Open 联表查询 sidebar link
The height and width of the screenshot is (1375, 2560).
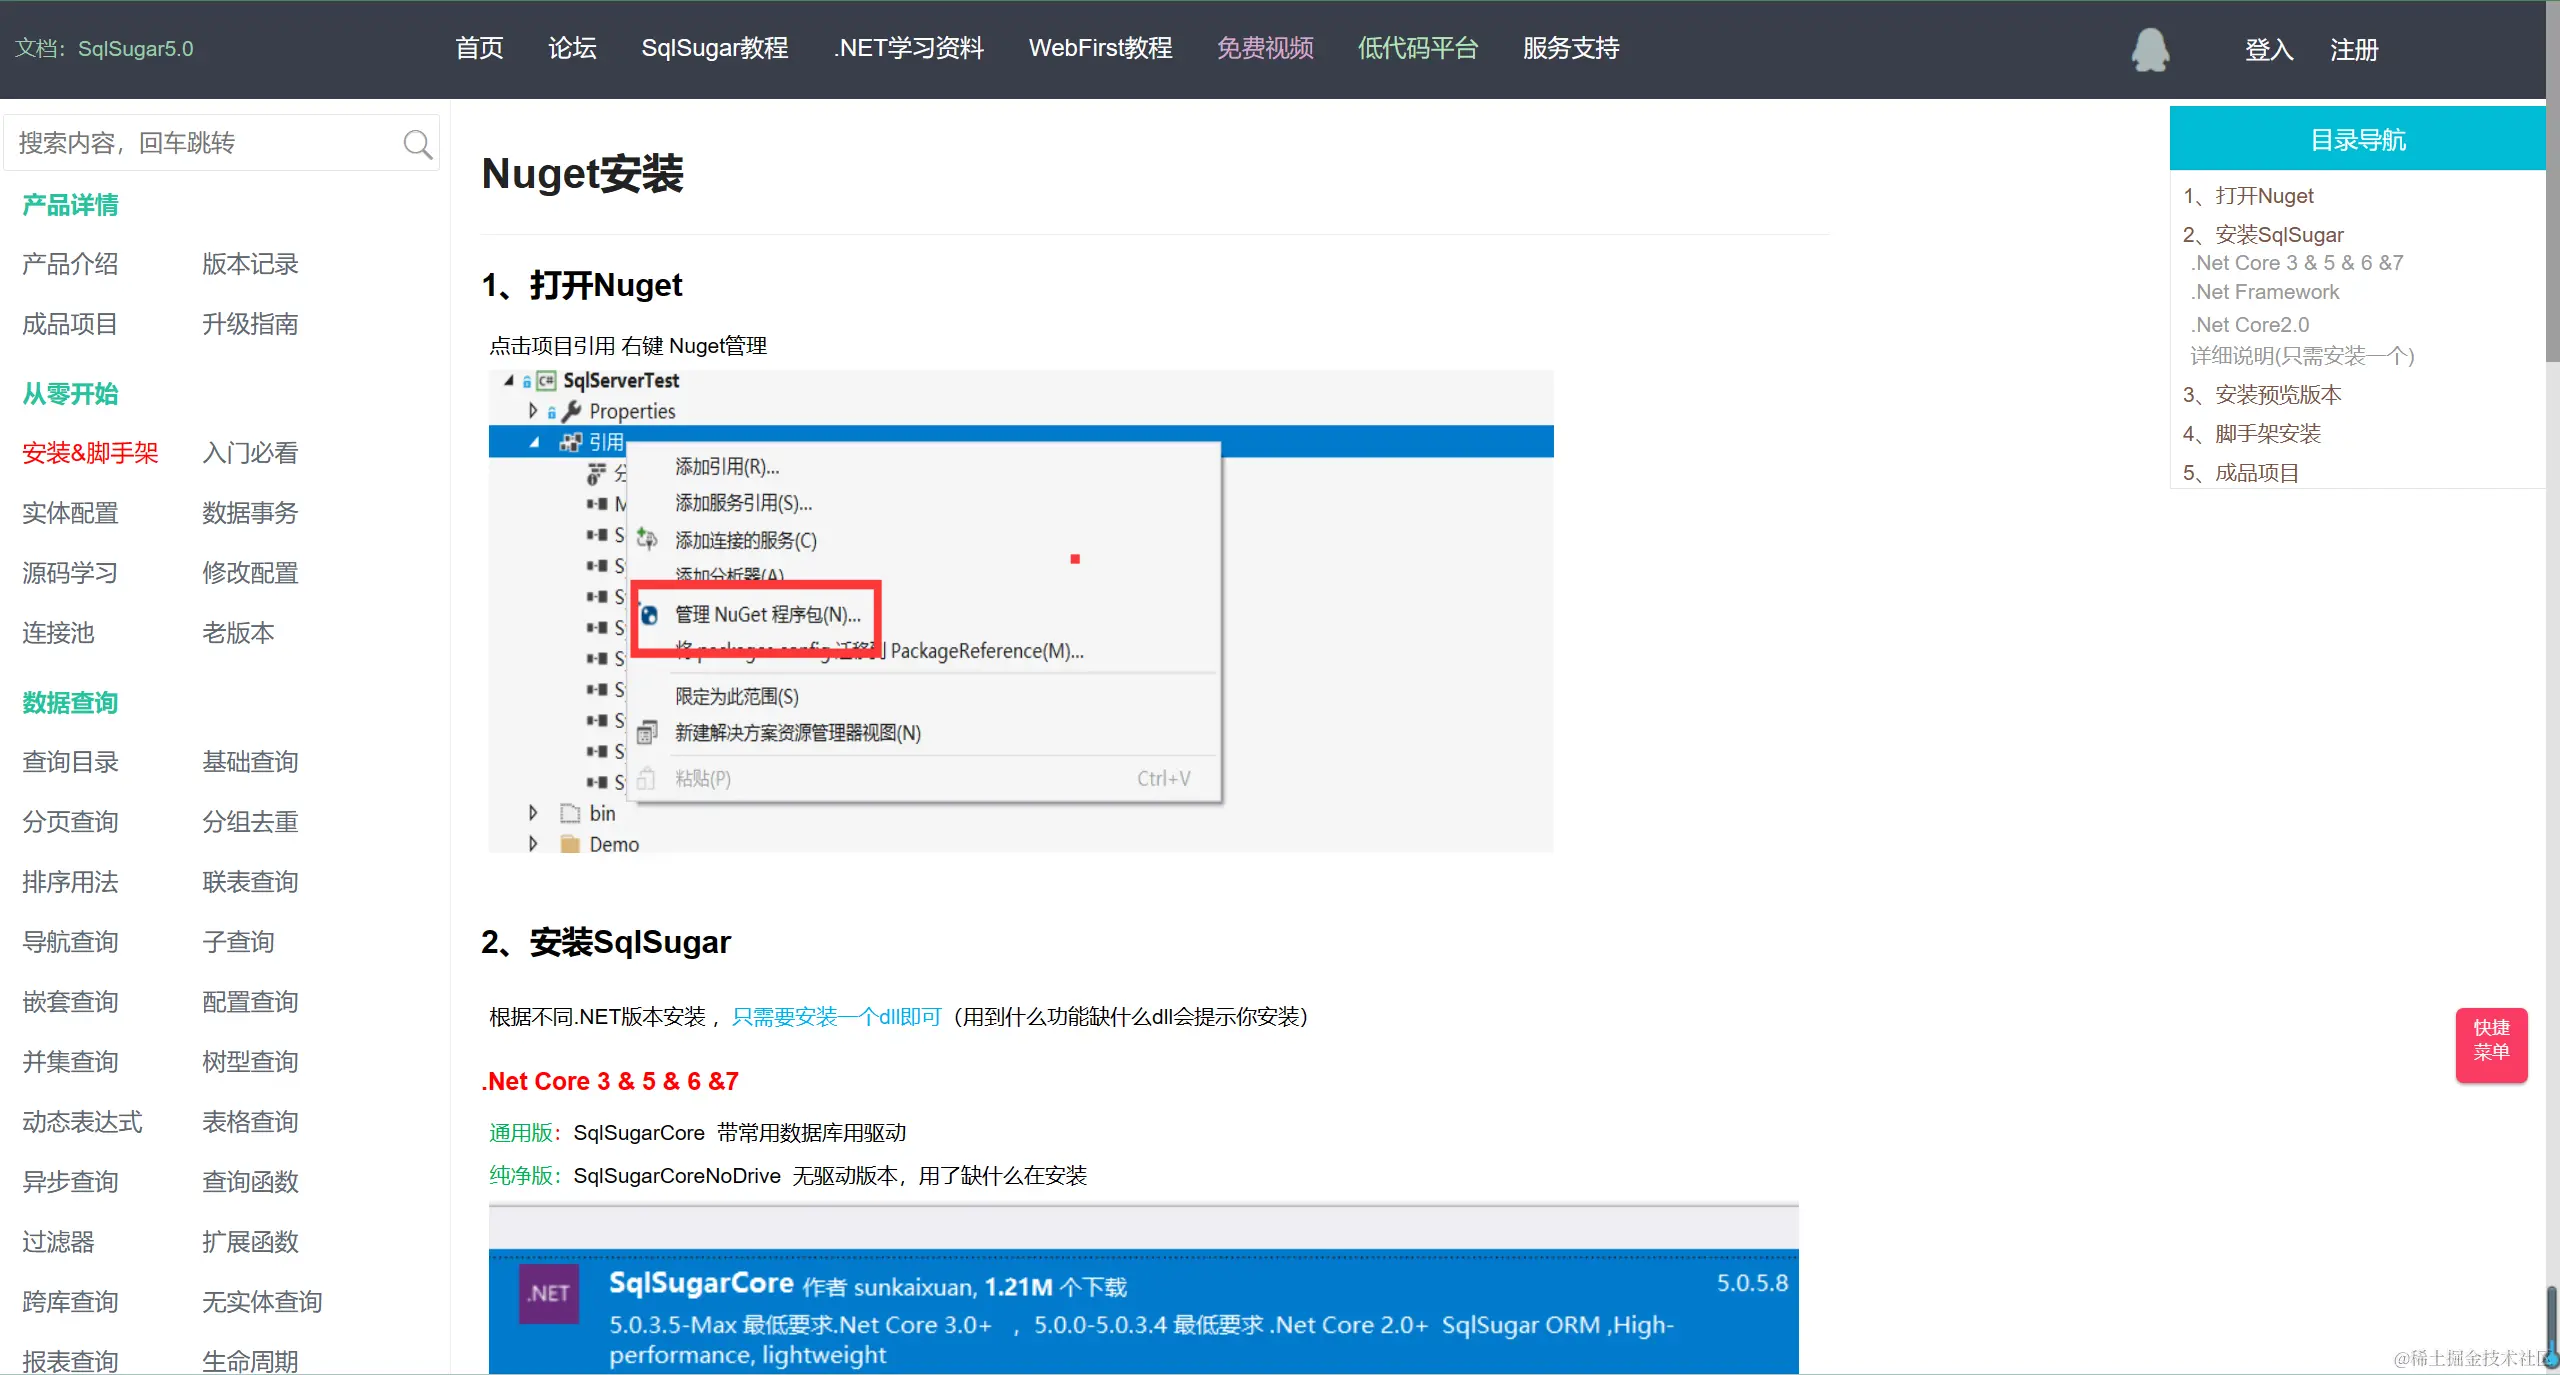click(x=250, y=882)
